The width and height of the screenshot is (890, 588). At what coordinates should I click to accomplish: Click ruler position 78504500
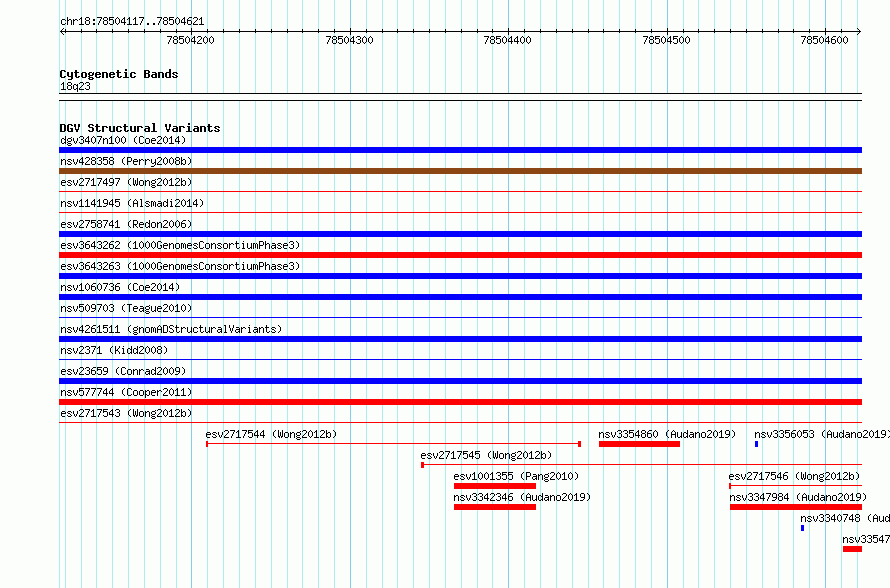[666, 40]
